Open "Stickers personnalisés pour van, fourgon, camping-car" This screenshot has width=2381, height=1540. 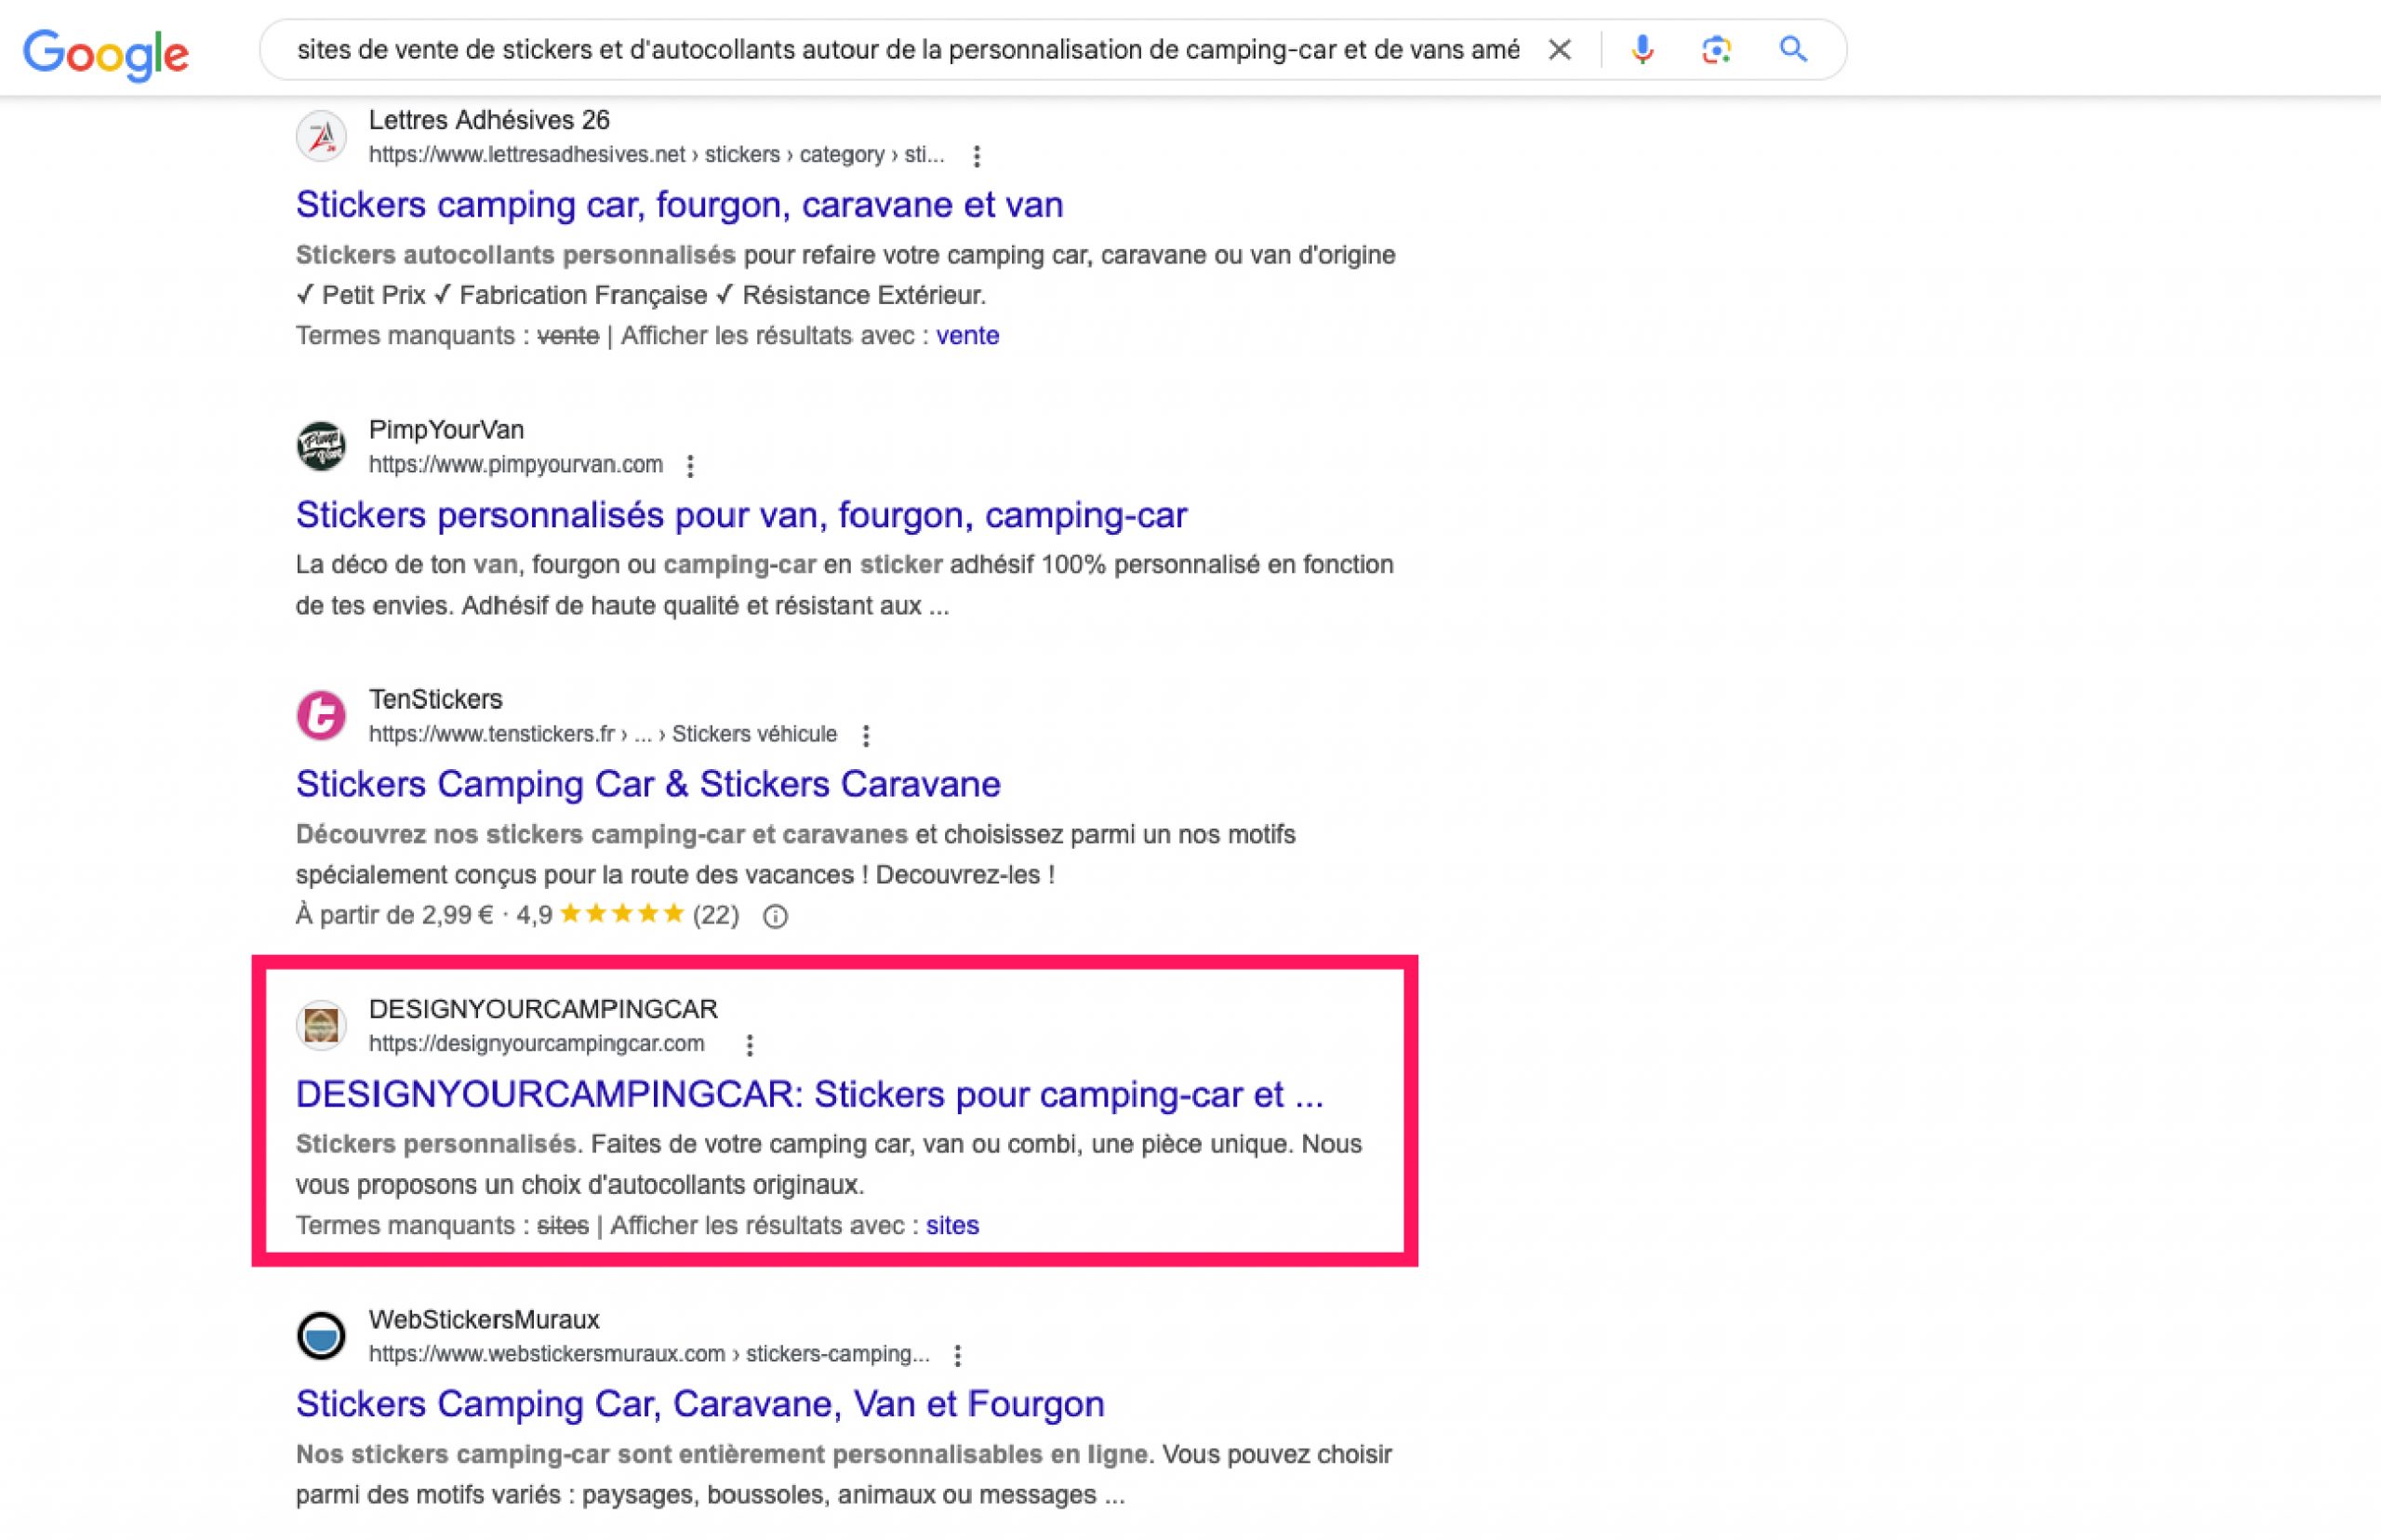tap(741, 515)
